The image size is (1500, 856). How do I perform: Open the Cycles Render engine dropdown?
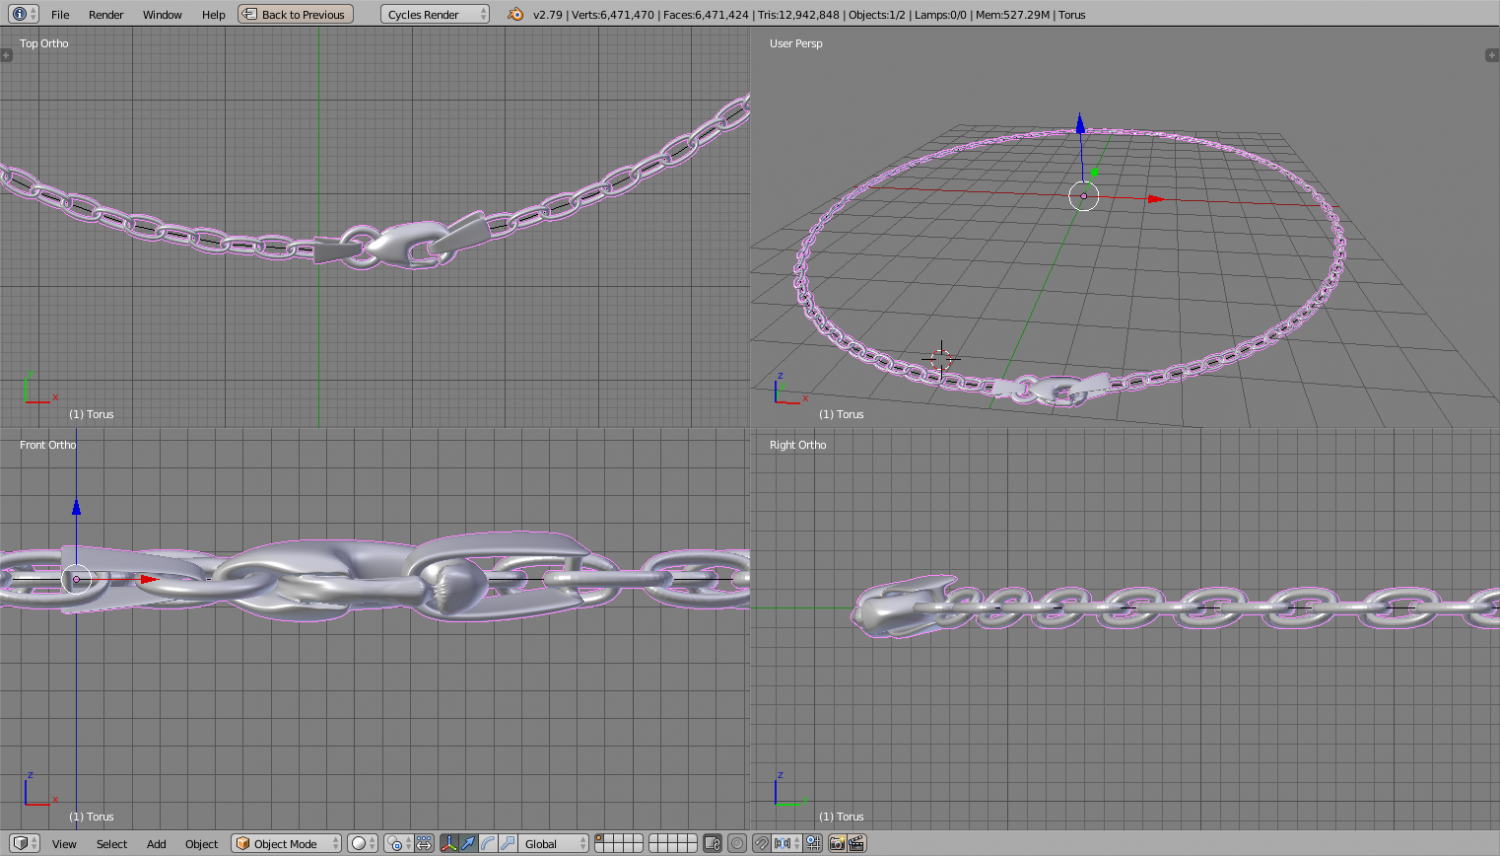[x=435, y=14]
